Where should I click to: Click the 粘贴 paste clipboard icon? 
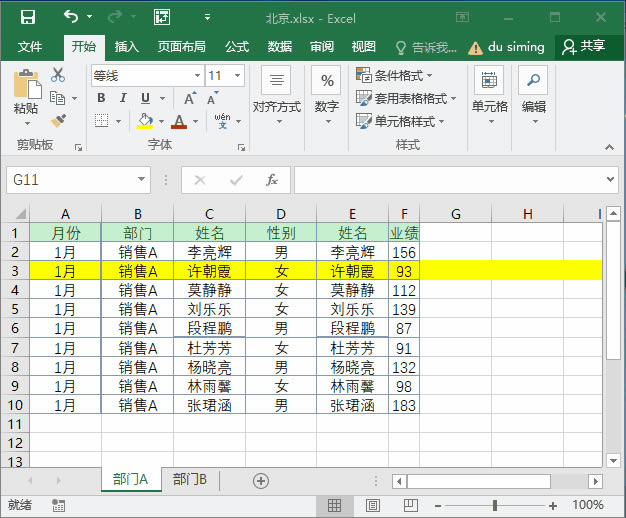[x=27, y=84]
